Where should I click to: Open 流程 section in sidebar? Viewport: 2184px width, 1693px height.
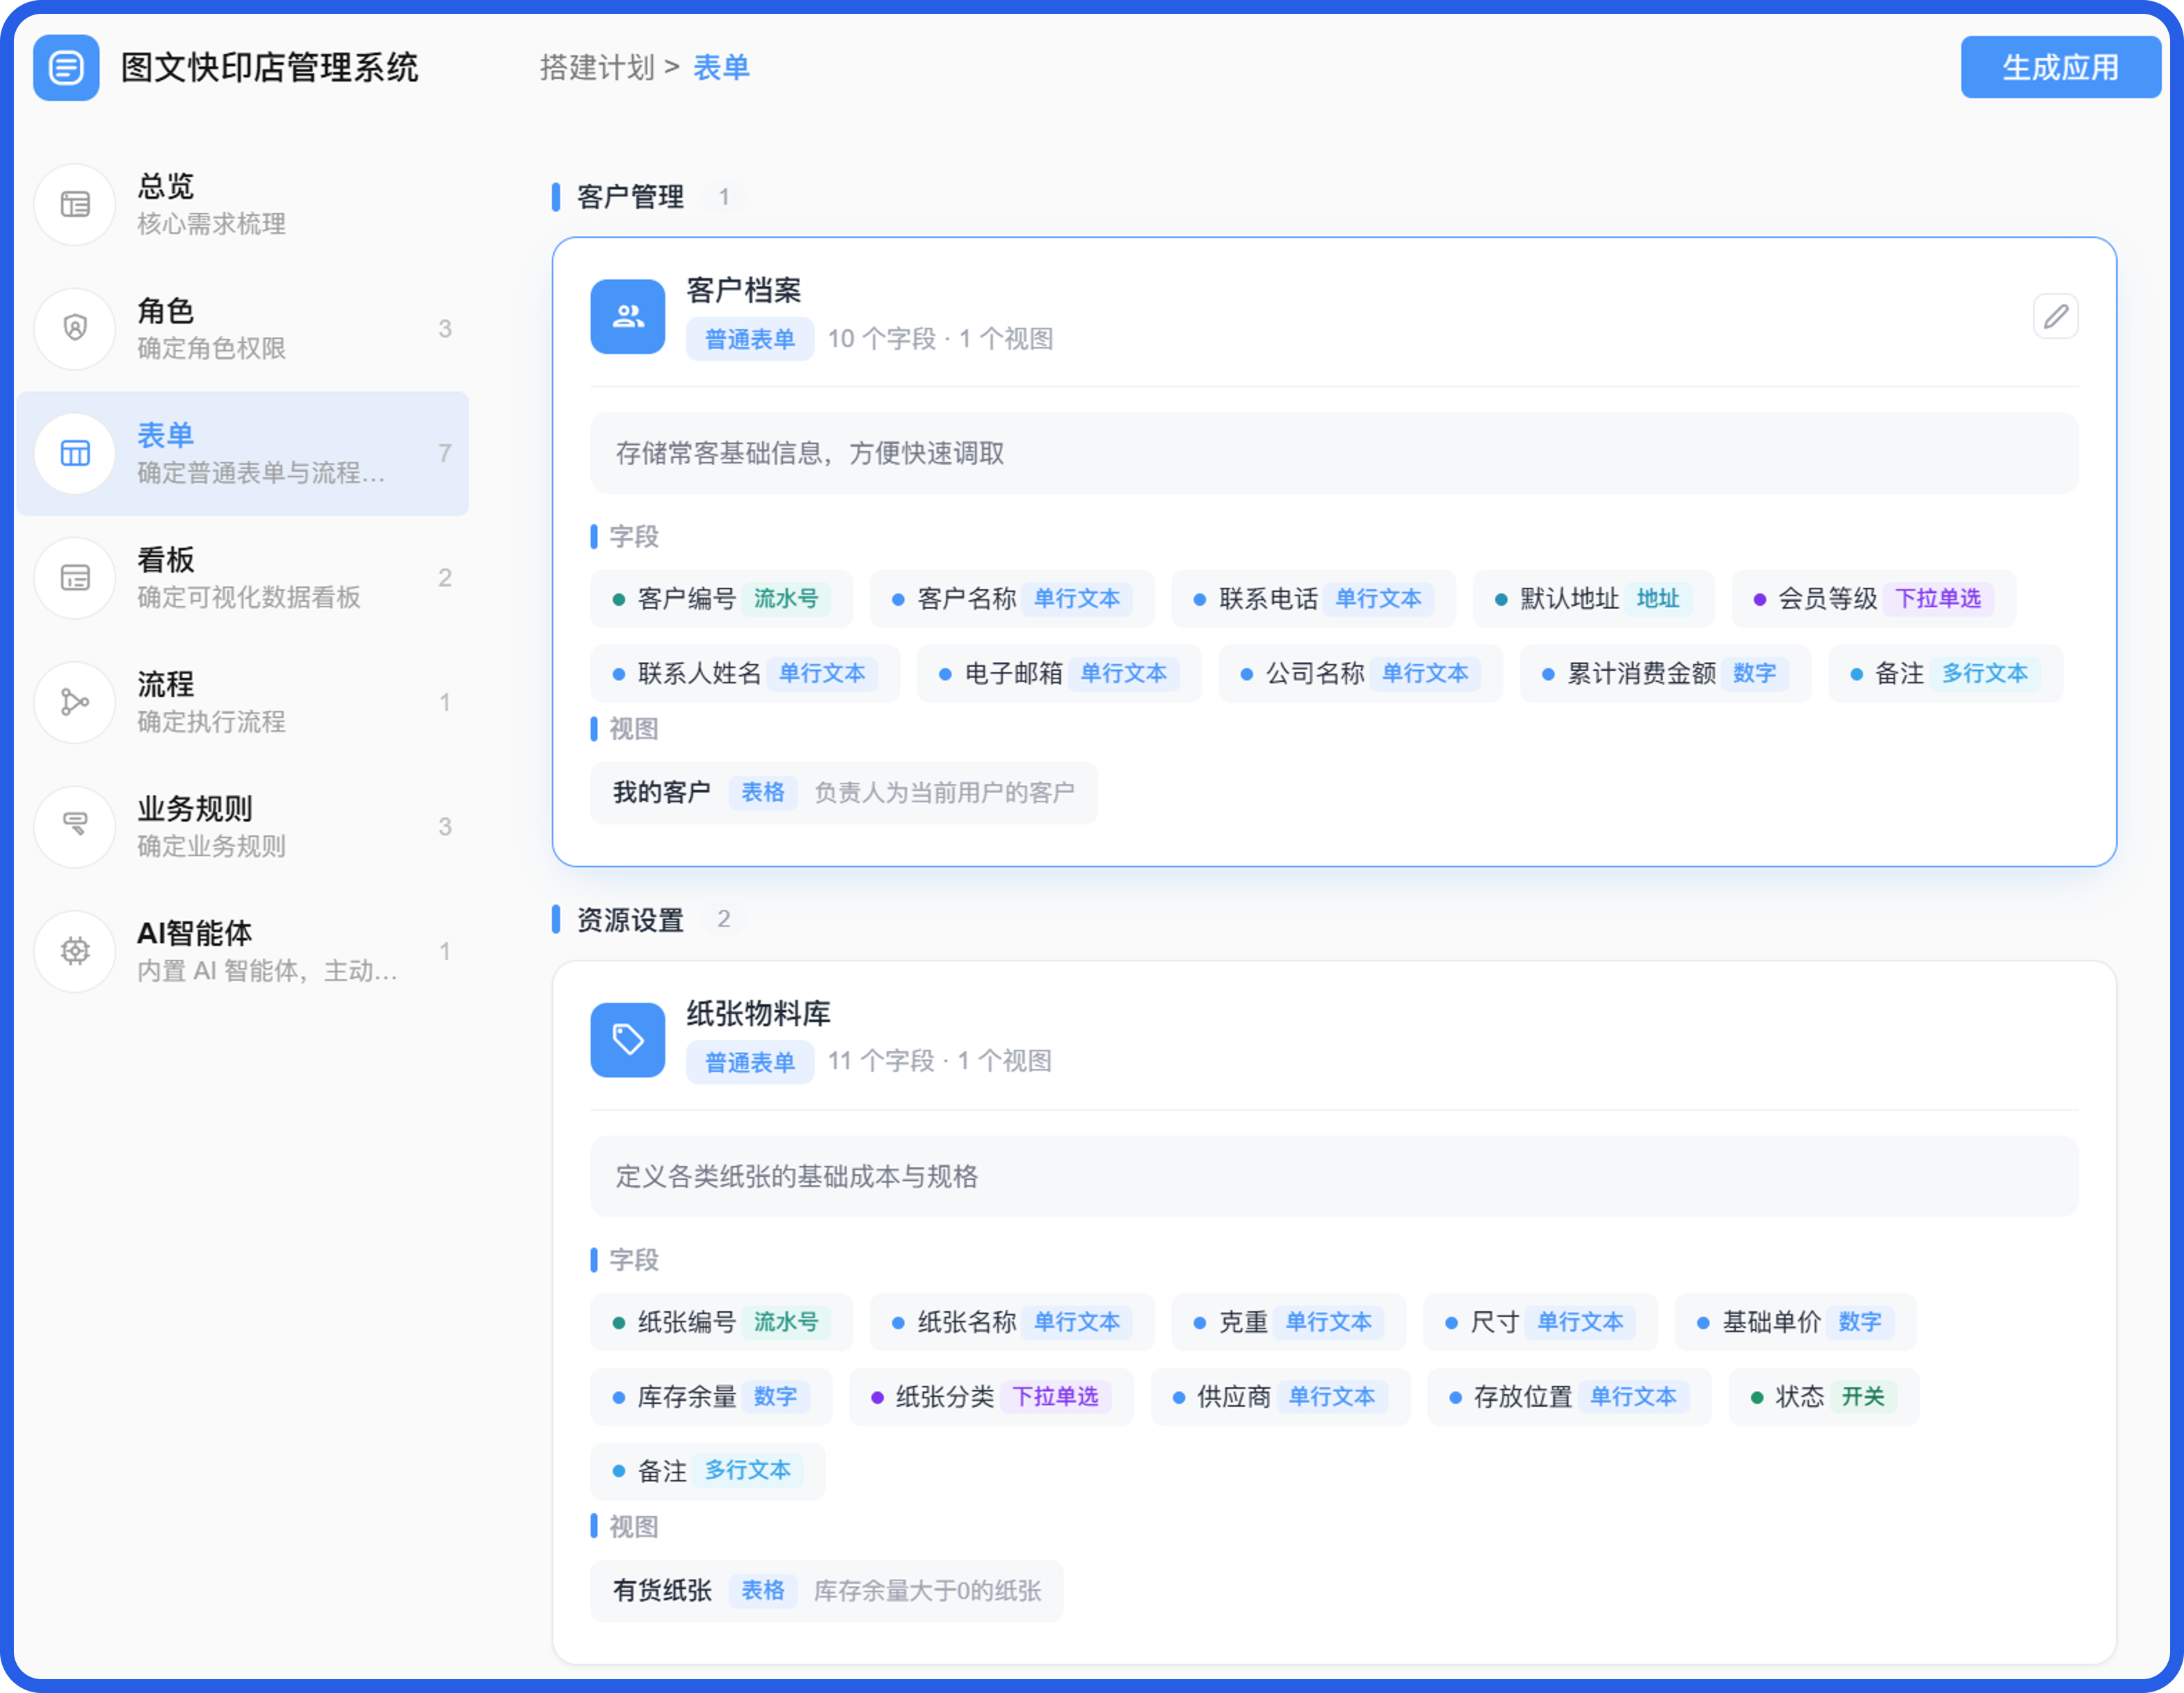click(243, 702)
